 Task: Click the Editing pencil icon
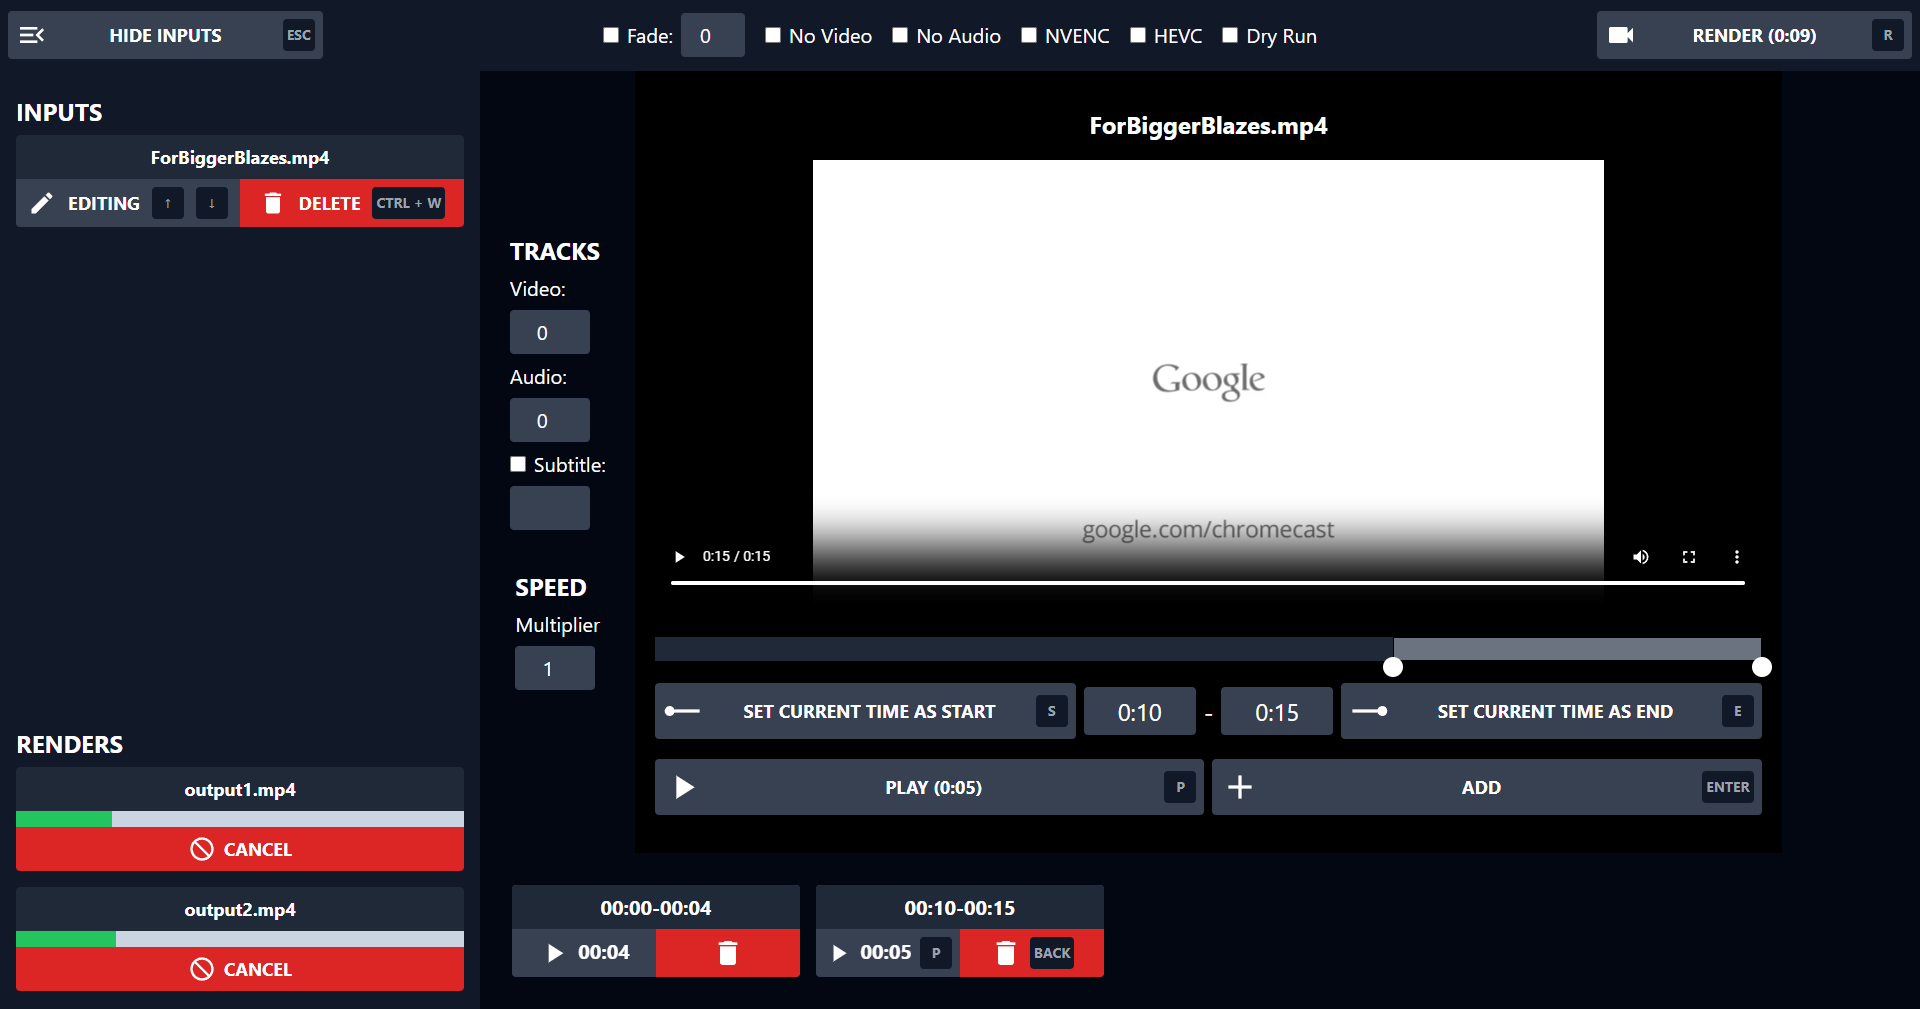(x=42, y=203)
